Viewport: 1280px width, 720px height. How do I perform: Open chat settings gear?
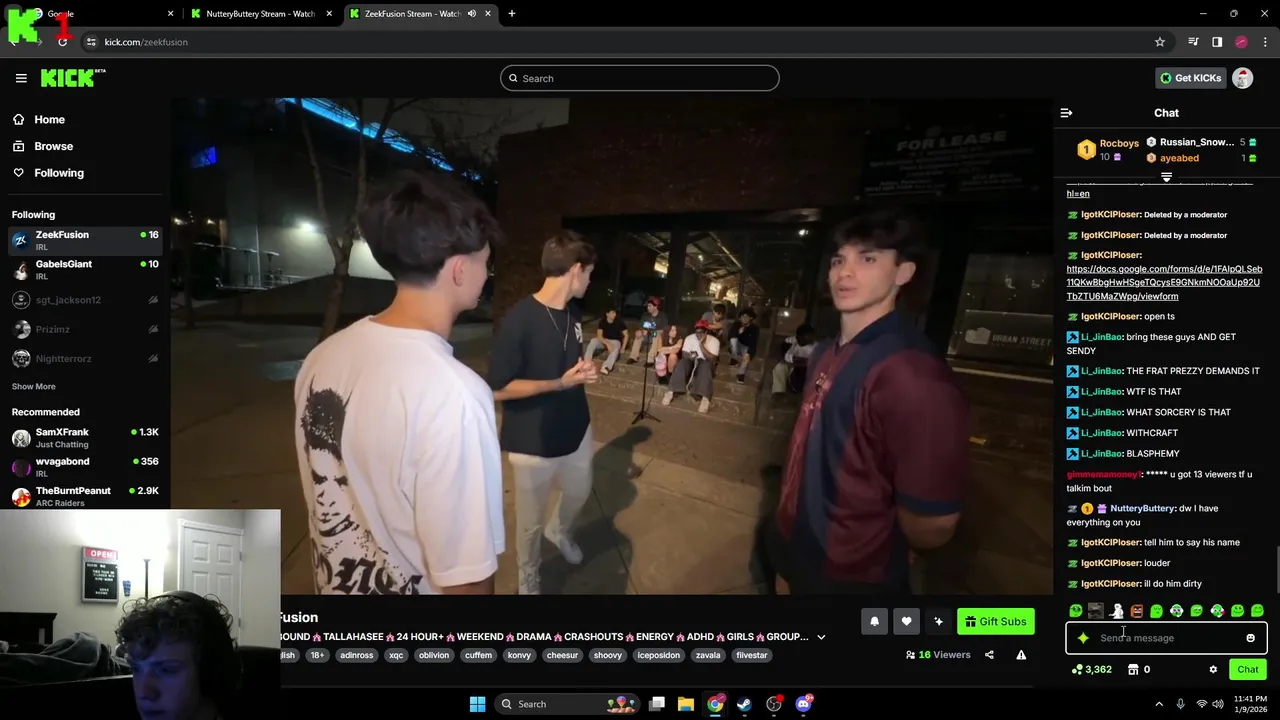(x=1213, y=670)
